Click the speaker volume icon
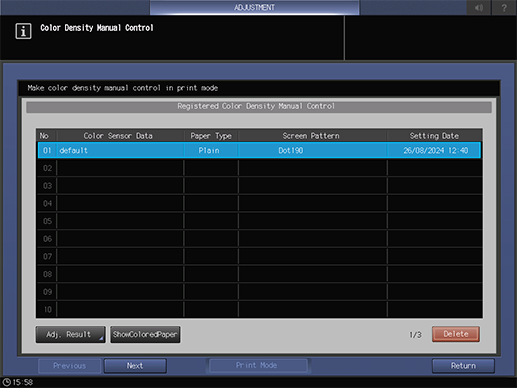 479,7
